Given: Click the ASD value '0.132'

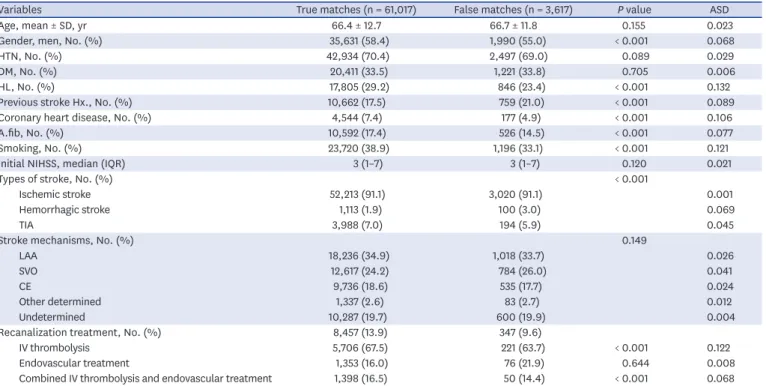Looking at the screenshot, I should point(719,87).
